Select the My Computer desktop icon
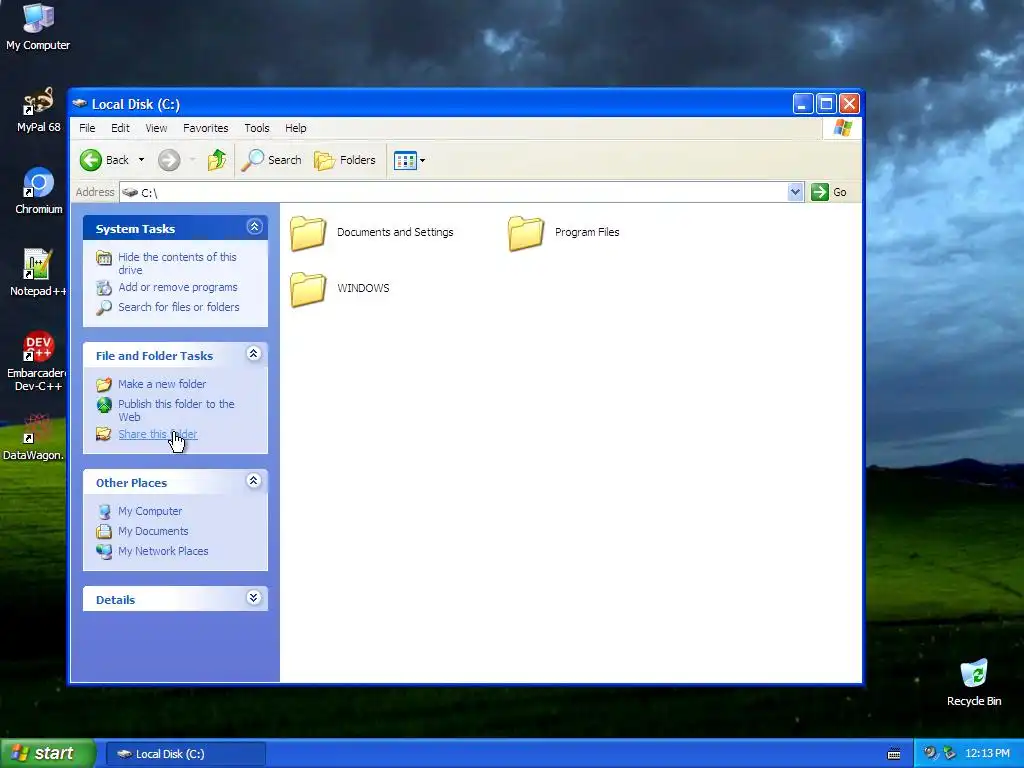Viewport: 1024px width, 768px height. pyautogui.click(x=38, y=26)
